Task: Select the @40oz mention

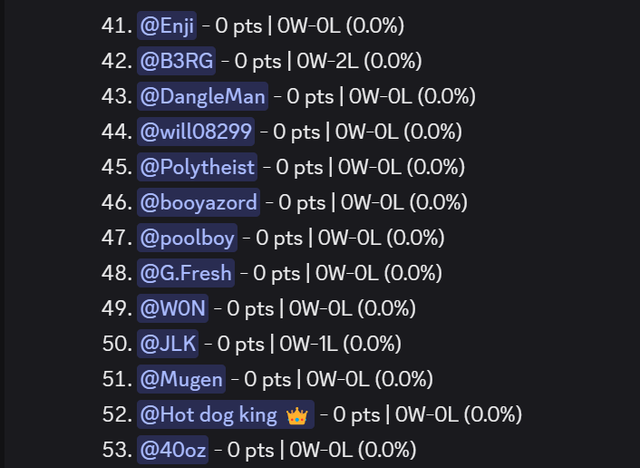Action: click(173, 450)
